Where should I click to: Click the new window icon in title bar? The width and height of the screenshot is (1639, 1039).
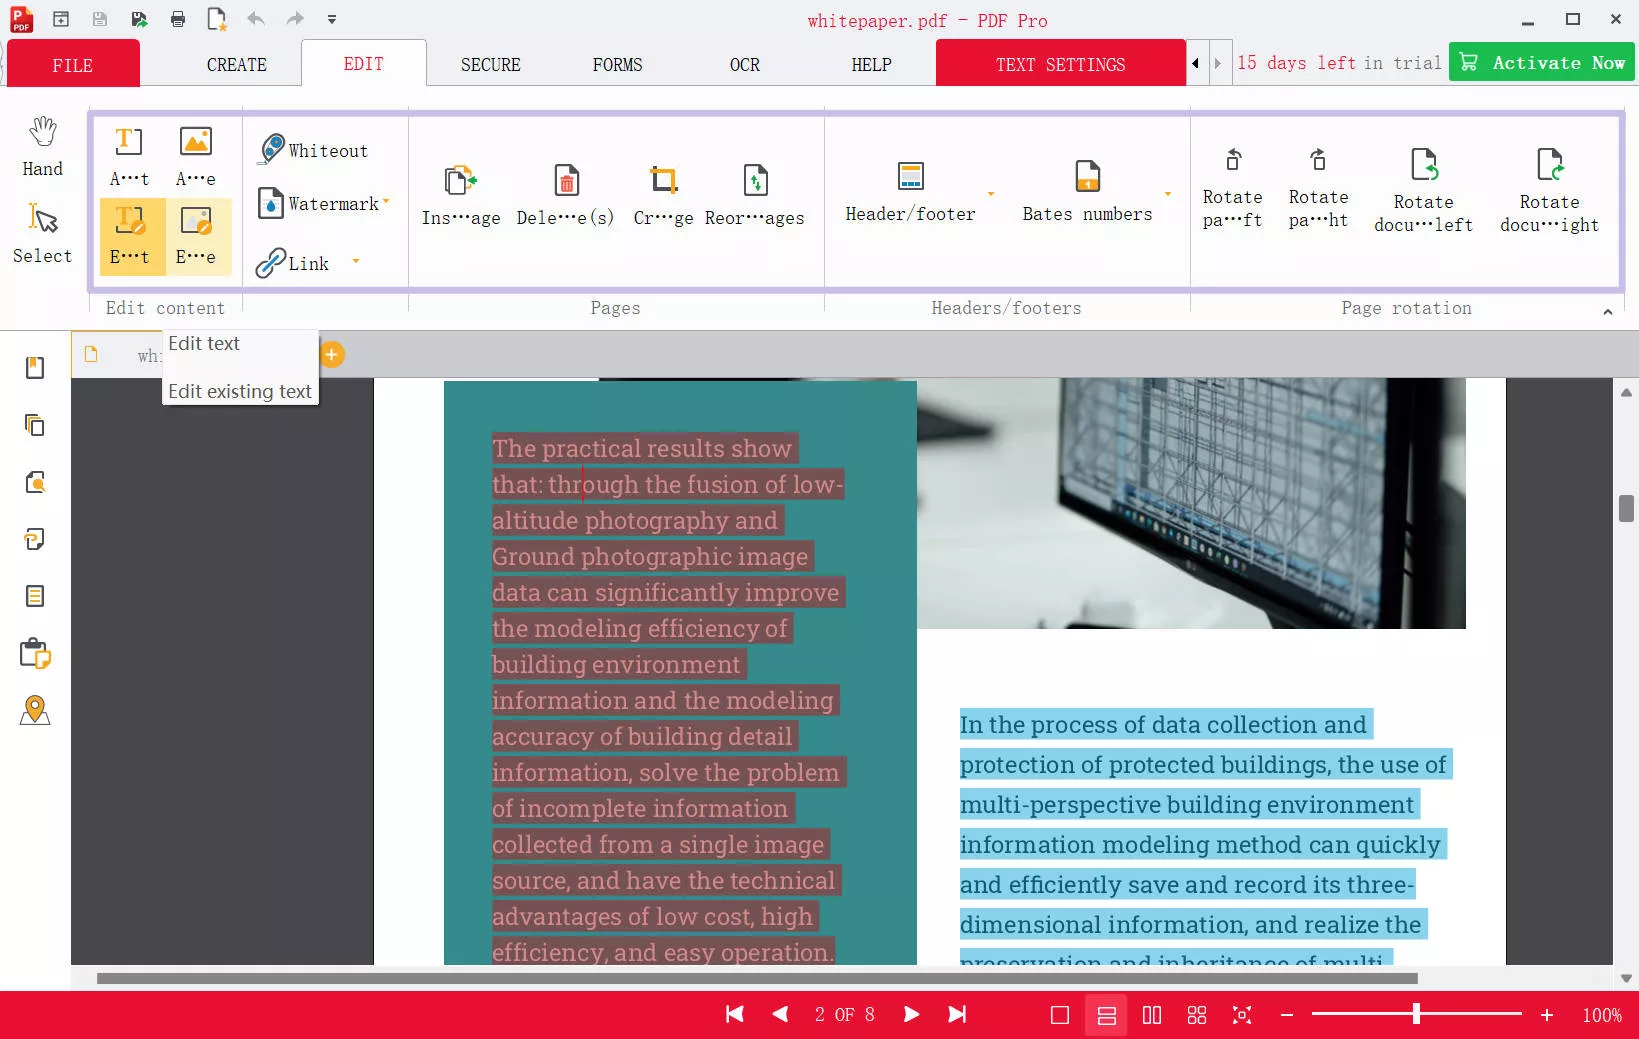tap(61, 19)
